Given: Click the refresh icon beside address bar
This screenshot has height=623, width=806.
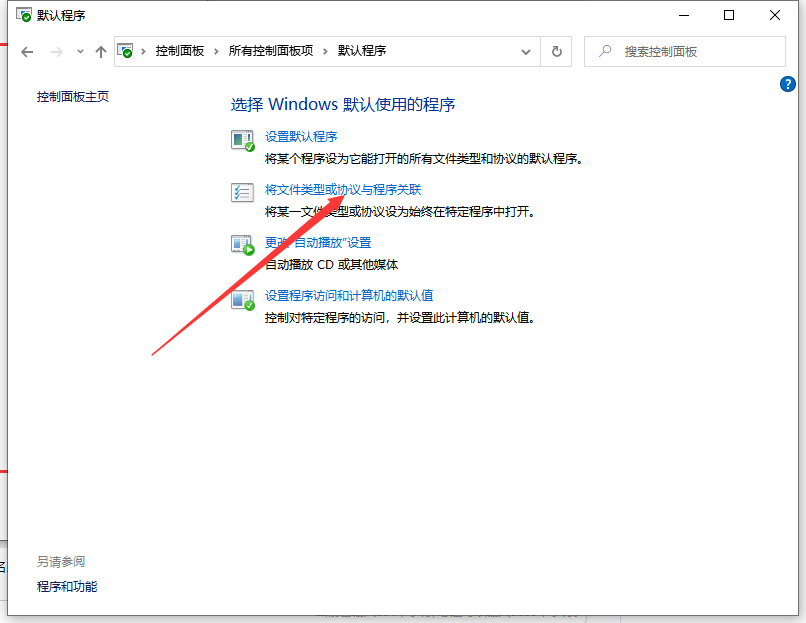Looking at the screenshot, I should (x=557, y=51).
